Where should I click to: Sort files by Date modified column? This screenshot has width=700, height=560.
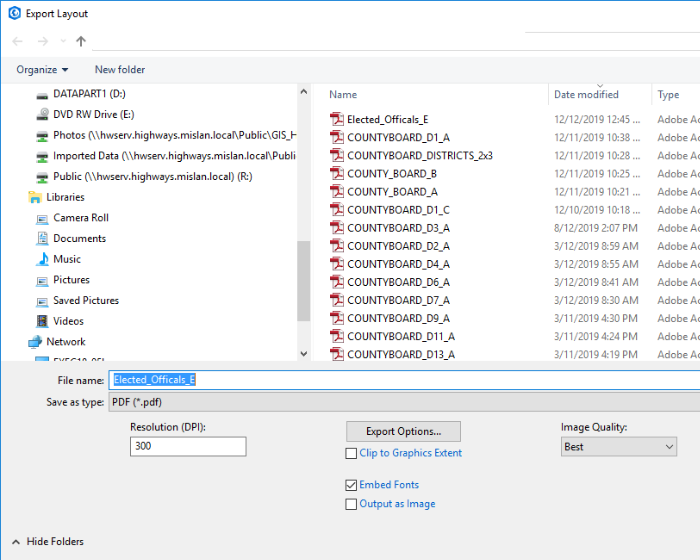pyautogui.click(x=586, y=95)
